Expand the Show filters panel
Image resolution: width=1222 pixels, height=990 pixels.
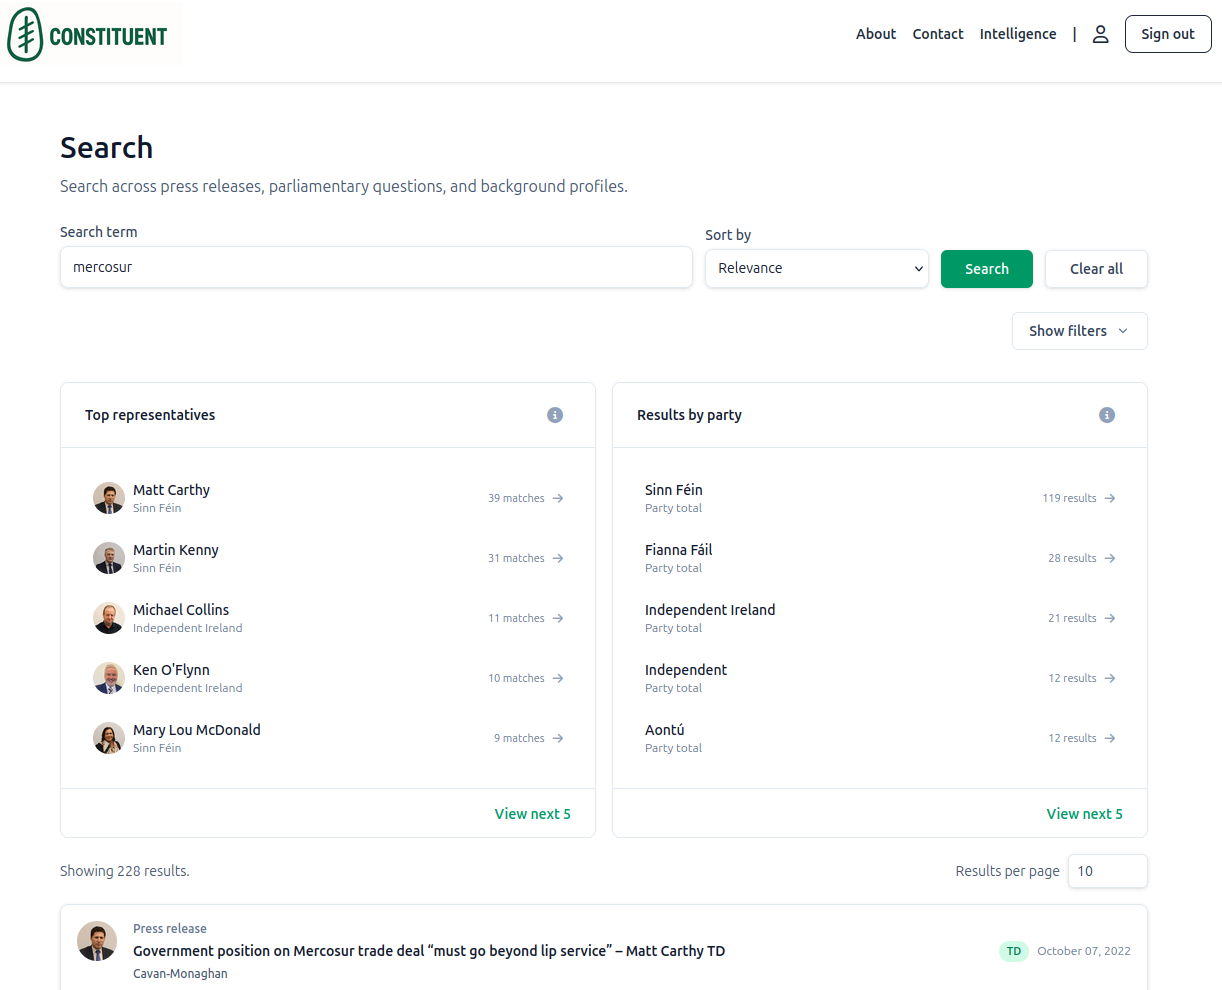[1079, 330]
